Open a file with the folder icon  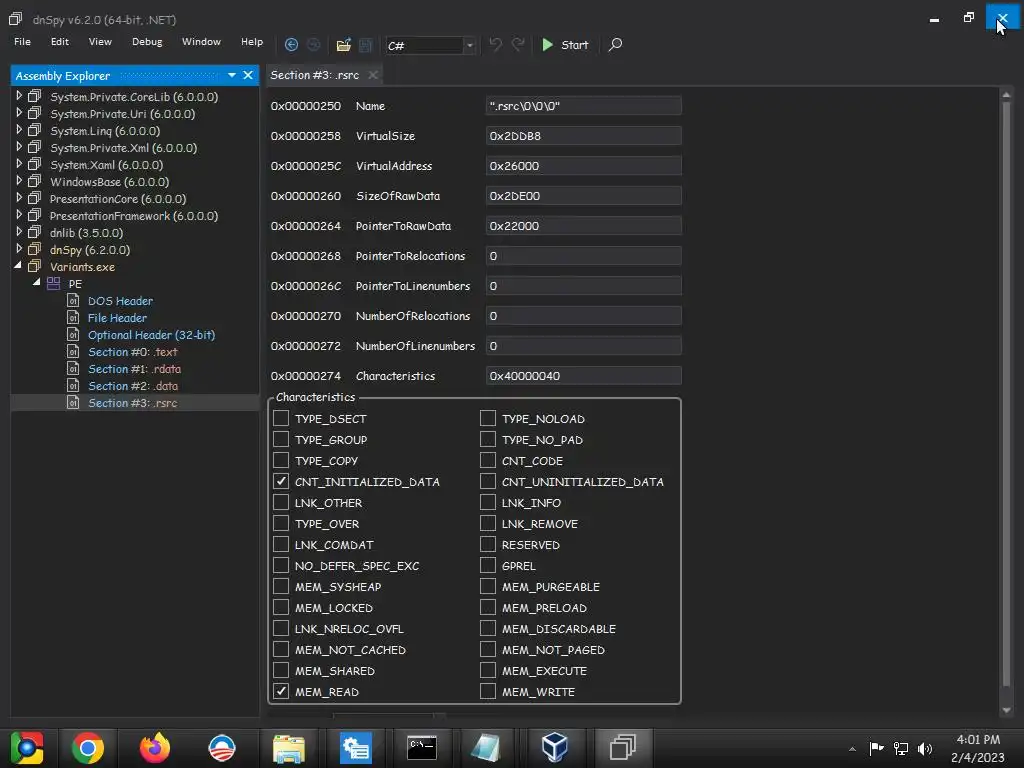pyautogui.click(x=344, y=45)
